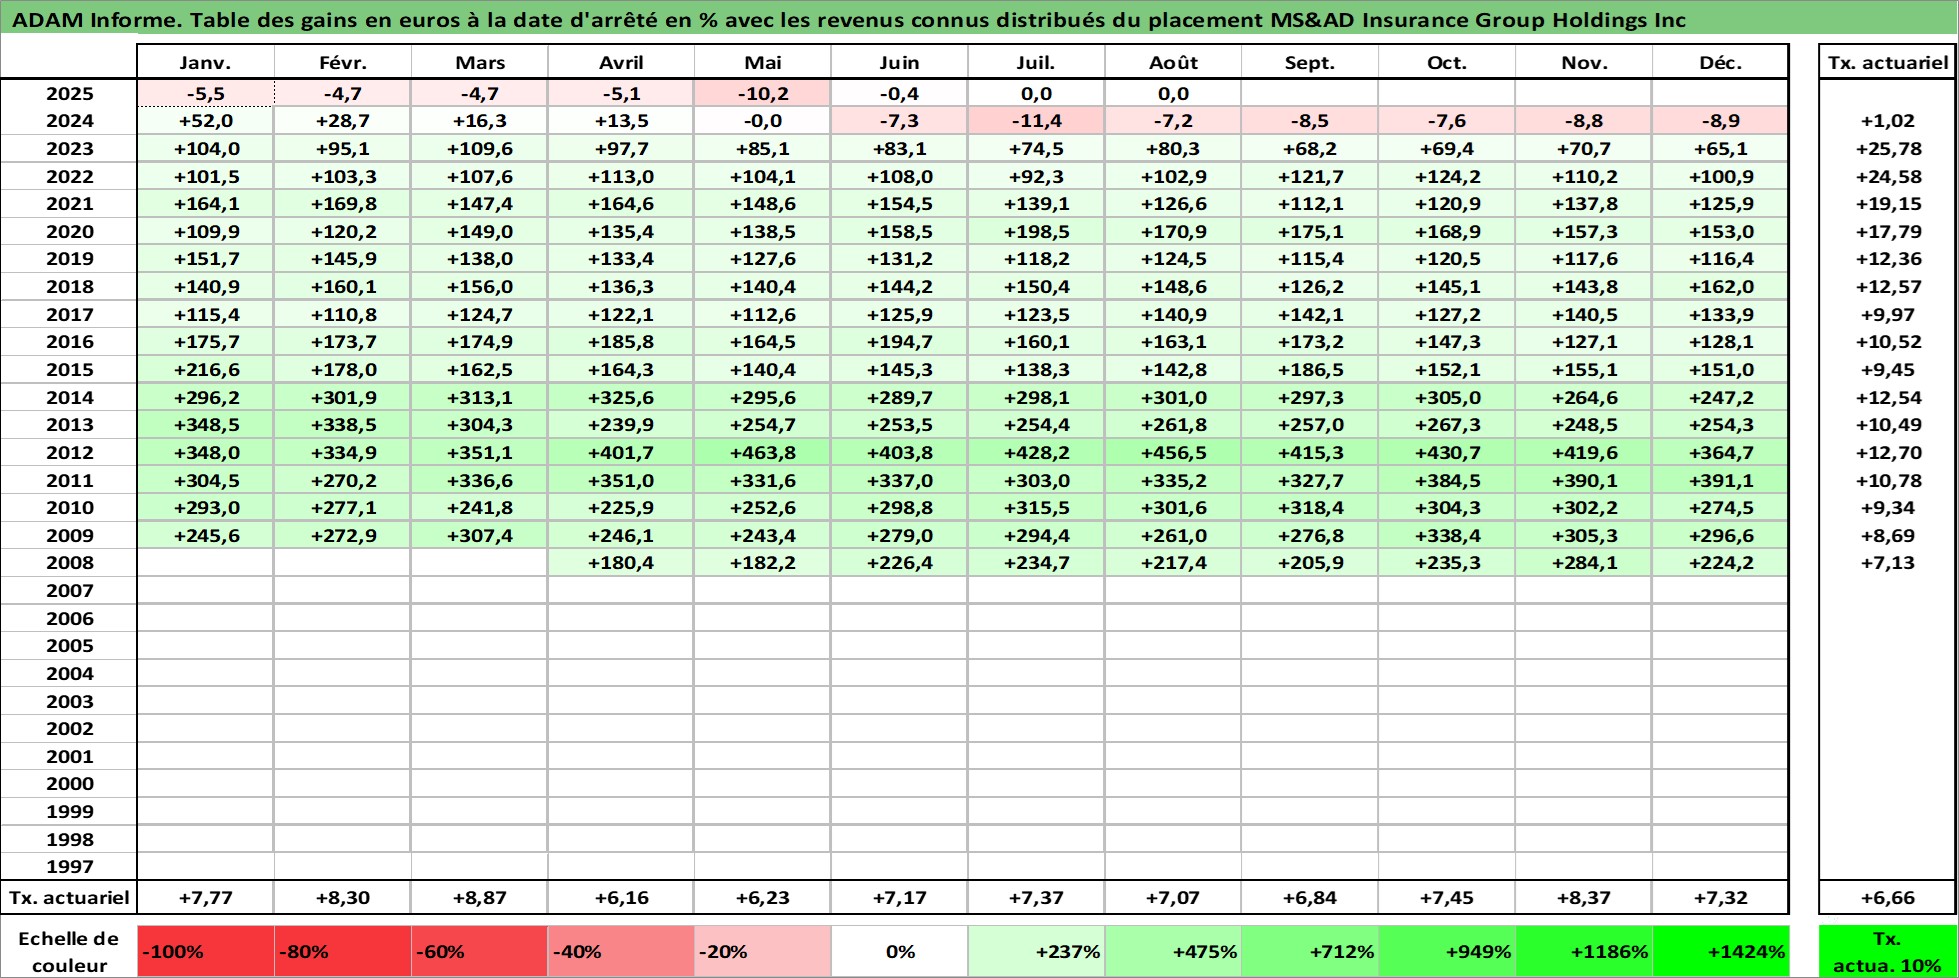
Task: Click the -5,5 cell for January 2025
Action: [x=205, y=93]
